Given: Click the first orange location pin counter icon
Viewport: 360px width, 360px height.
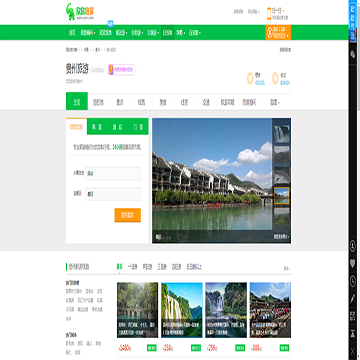Looking at the screenshot, I should pyautogui.click(x=250, y=78).
